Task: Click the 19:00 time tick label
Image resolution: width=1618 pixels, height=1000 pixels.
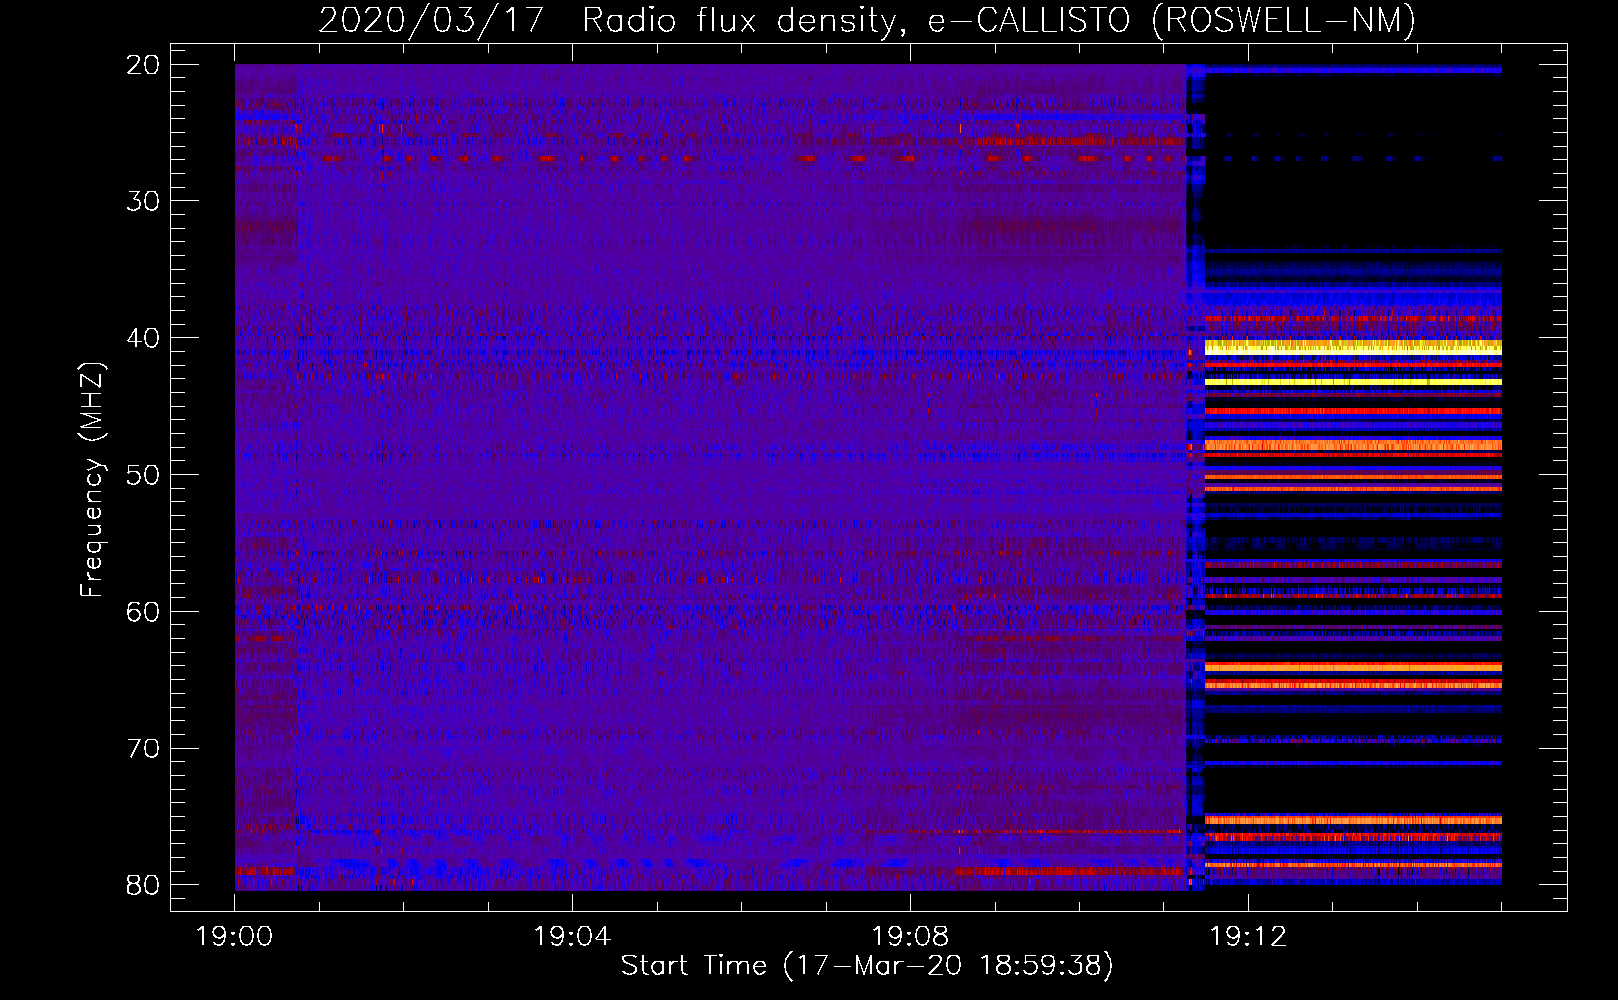Action: (235, 937)
